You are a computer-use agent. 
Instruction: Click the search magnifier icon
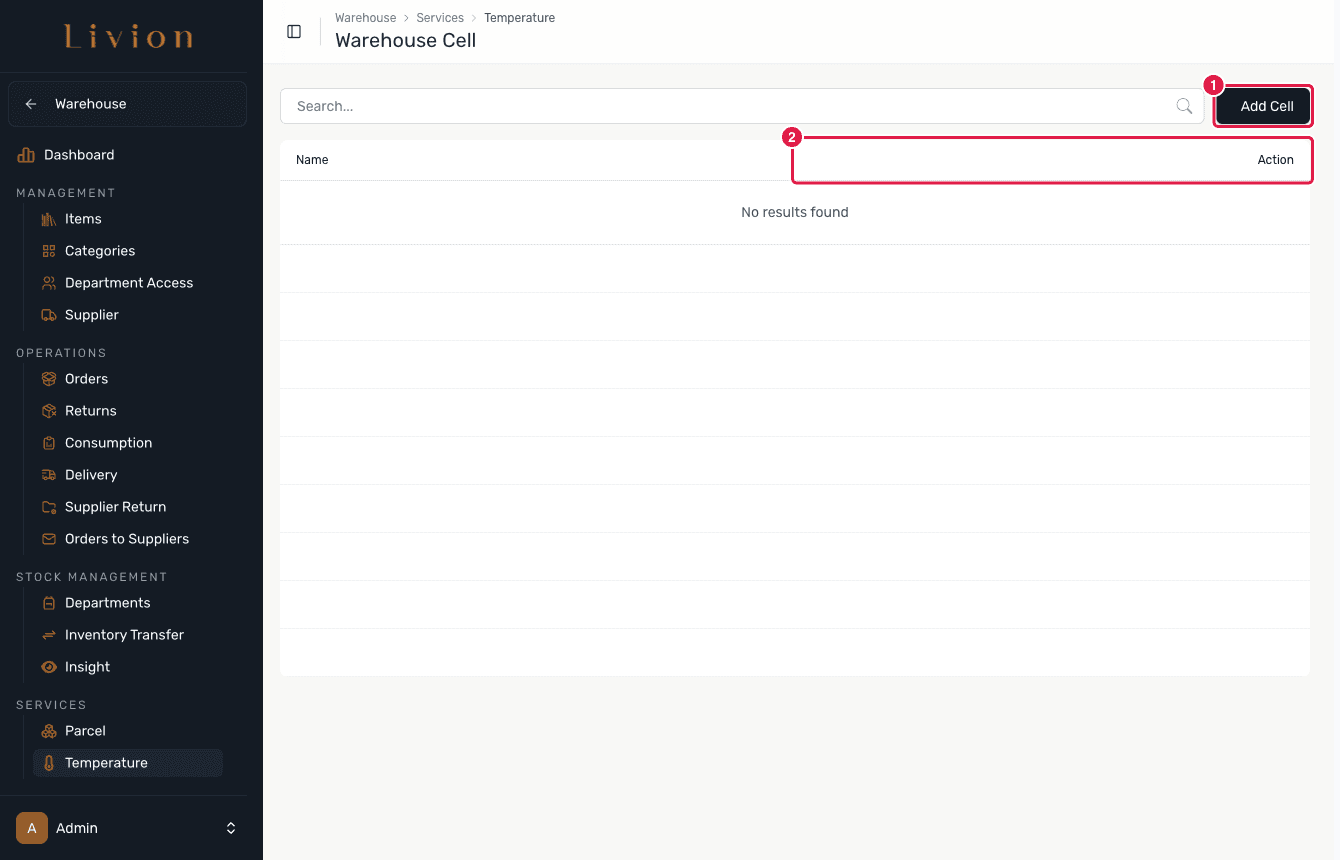point(1184,106)
